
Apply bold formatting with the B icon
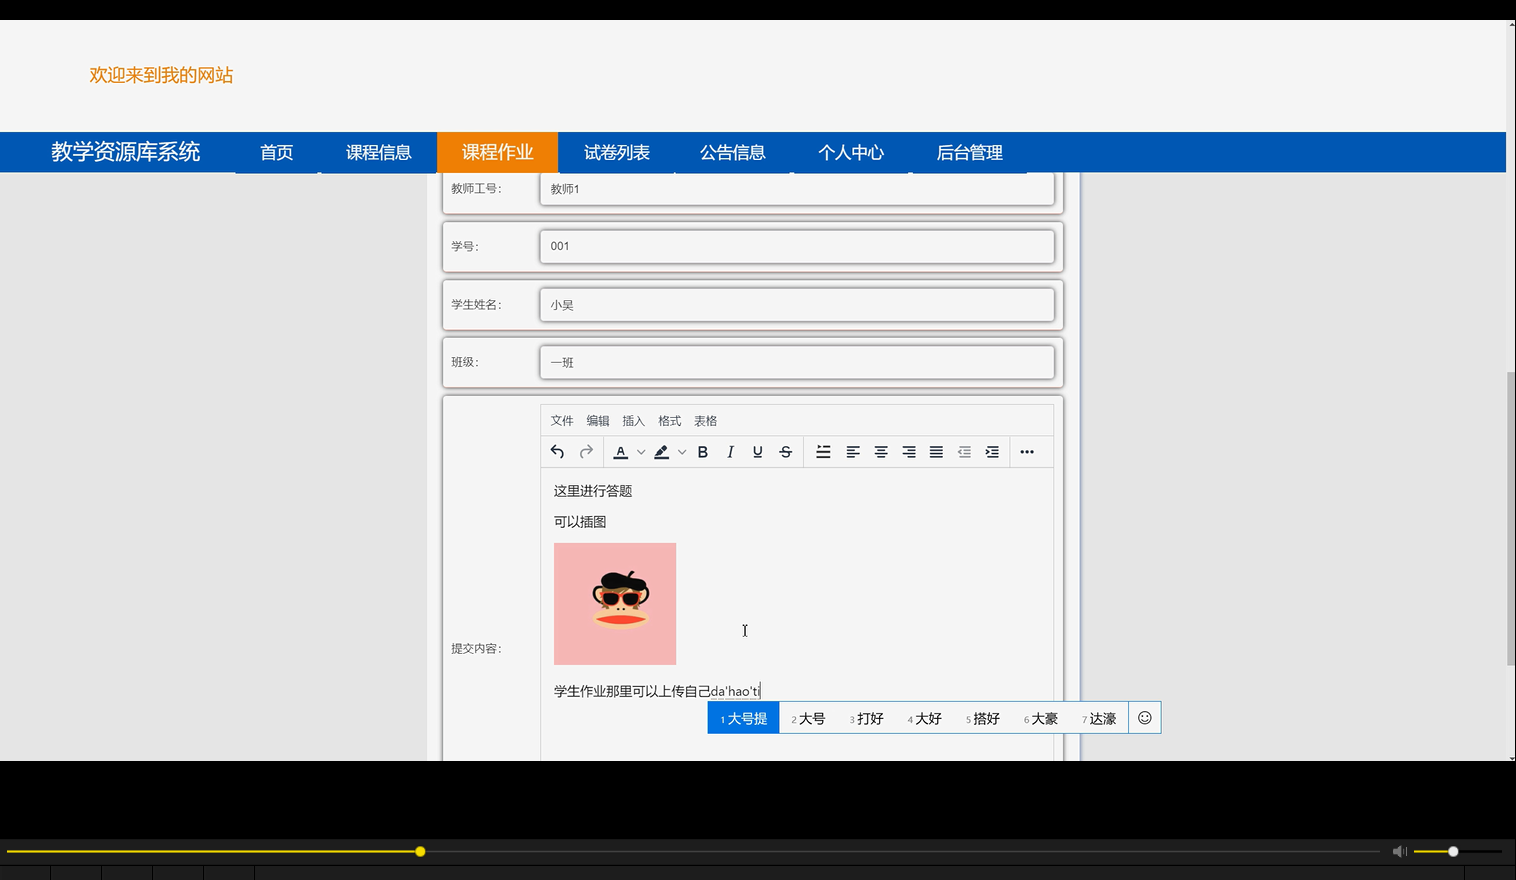coord(702,451)
